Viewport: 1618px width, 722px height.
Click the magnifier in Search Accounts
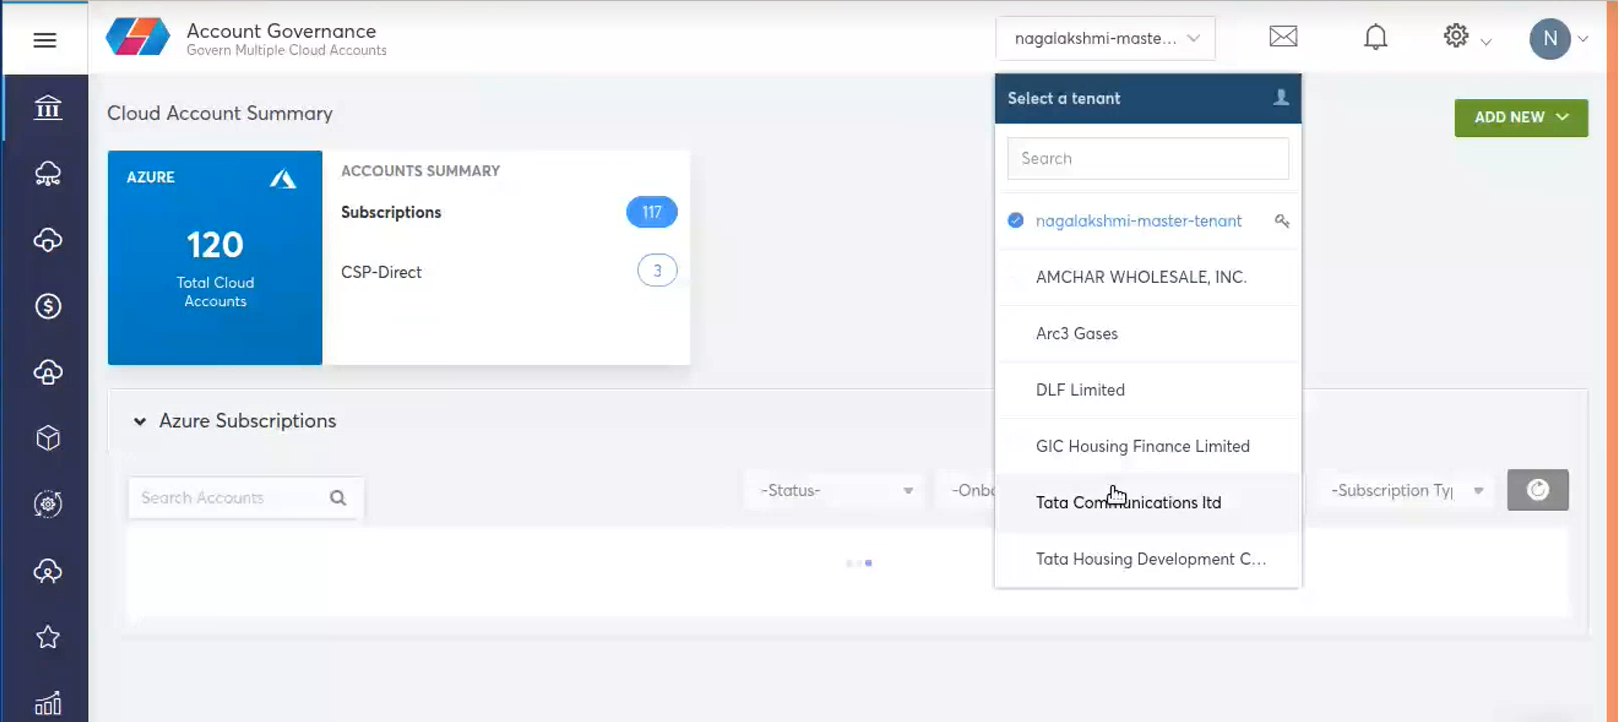pos(338,498)
